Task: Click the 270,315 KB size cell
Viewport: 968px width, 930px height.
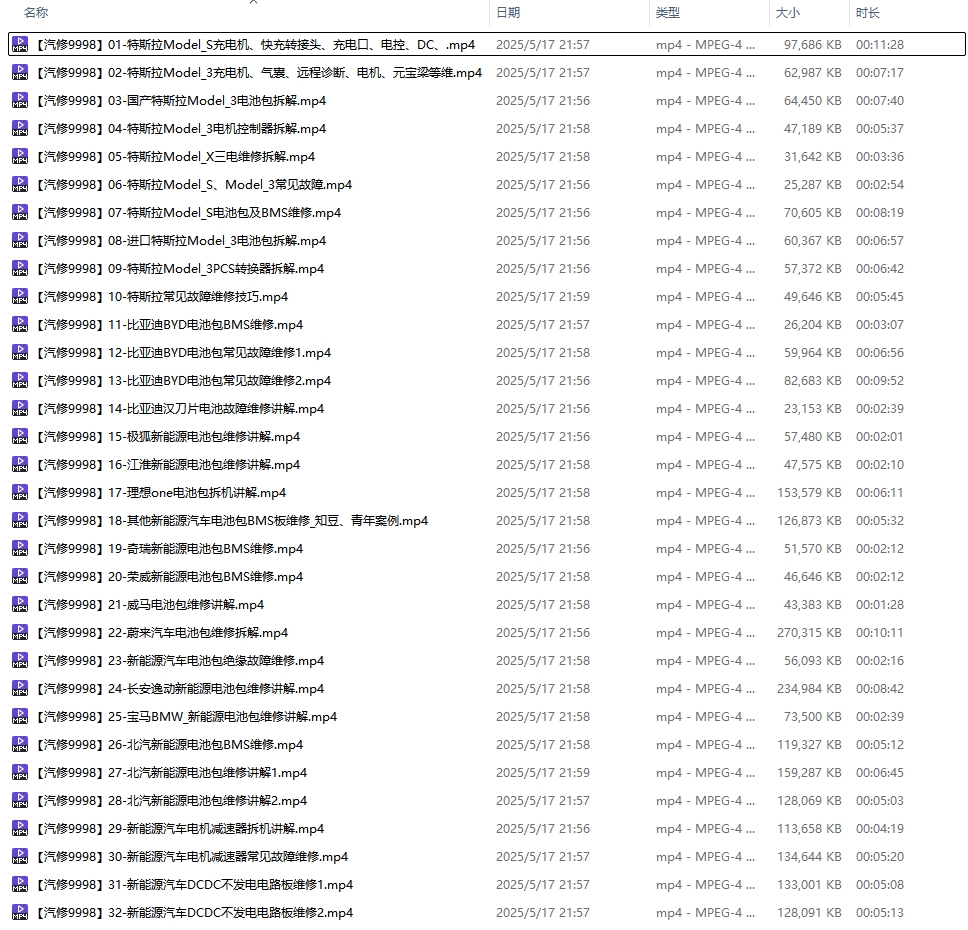Action: [809, 633]
